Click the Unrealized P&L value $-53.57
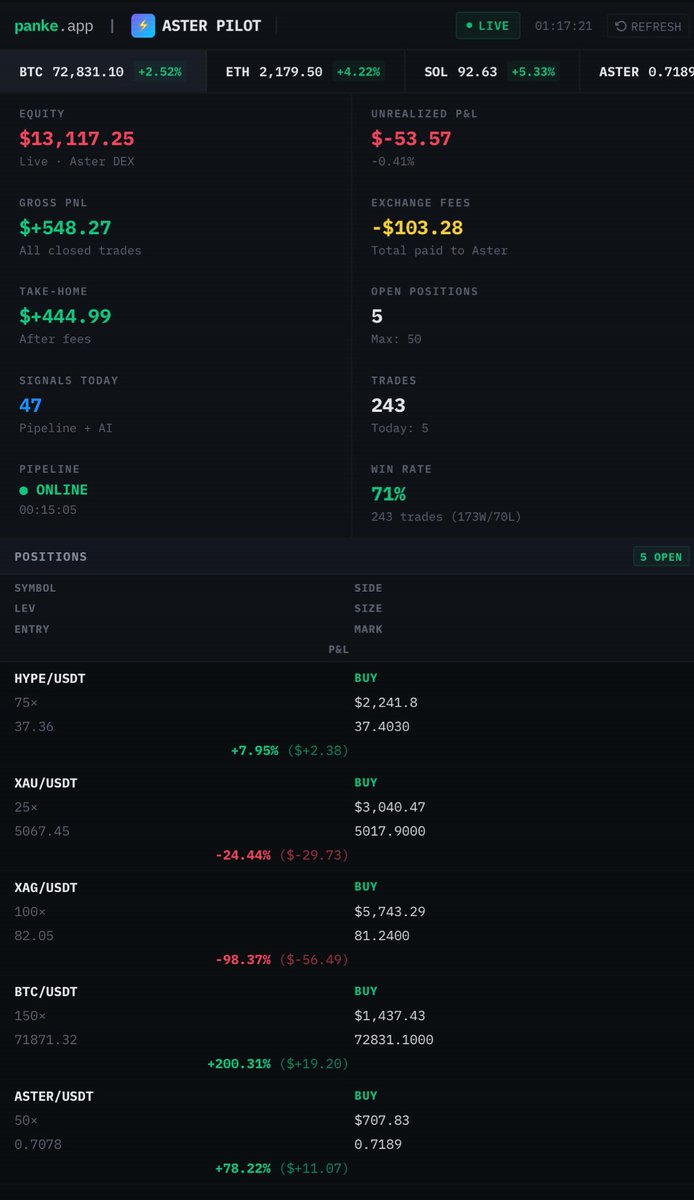The image size is (694, 1200). pyautogui.click(x=411, y=139)
